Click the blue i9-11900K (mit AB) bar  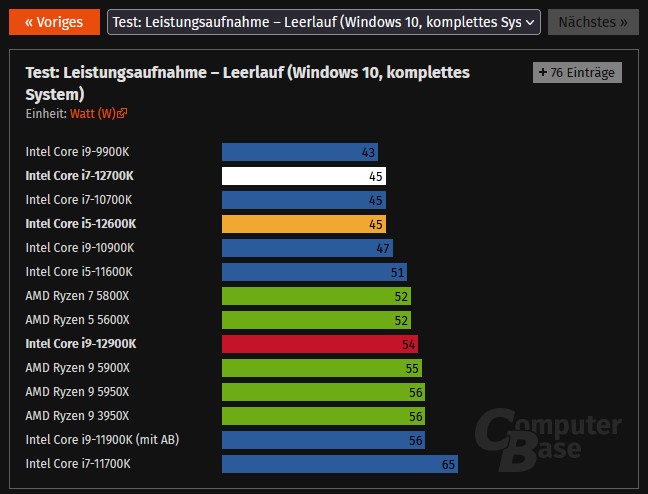pyautogui.click(x=324, y=440)
